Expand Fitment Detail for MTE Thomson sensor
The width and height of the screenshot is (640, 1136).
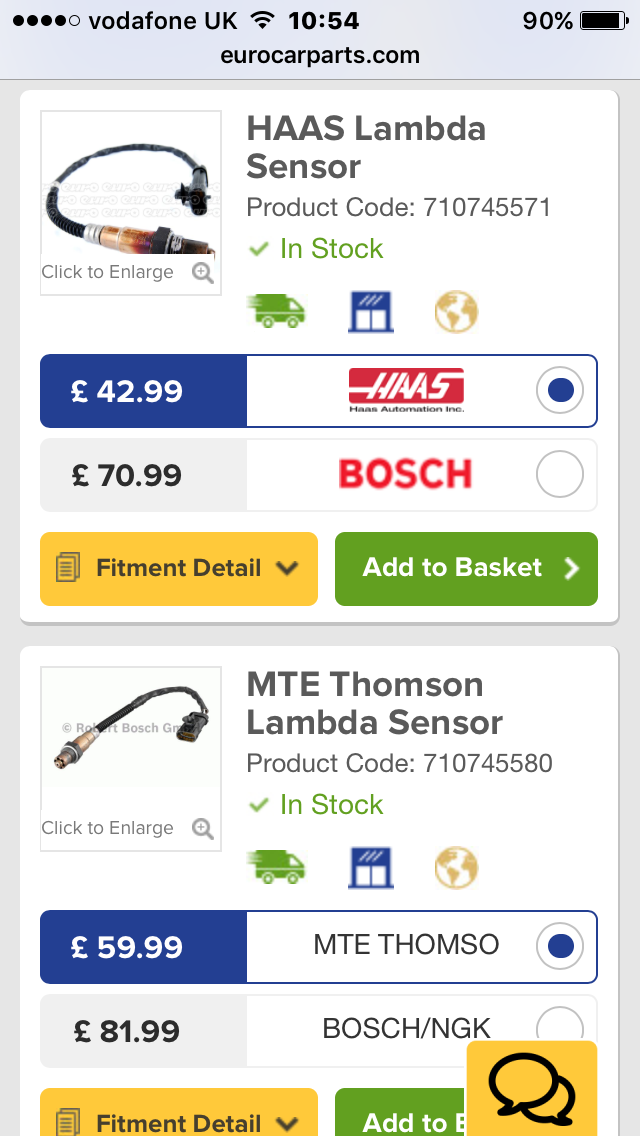click(179, 1118)
